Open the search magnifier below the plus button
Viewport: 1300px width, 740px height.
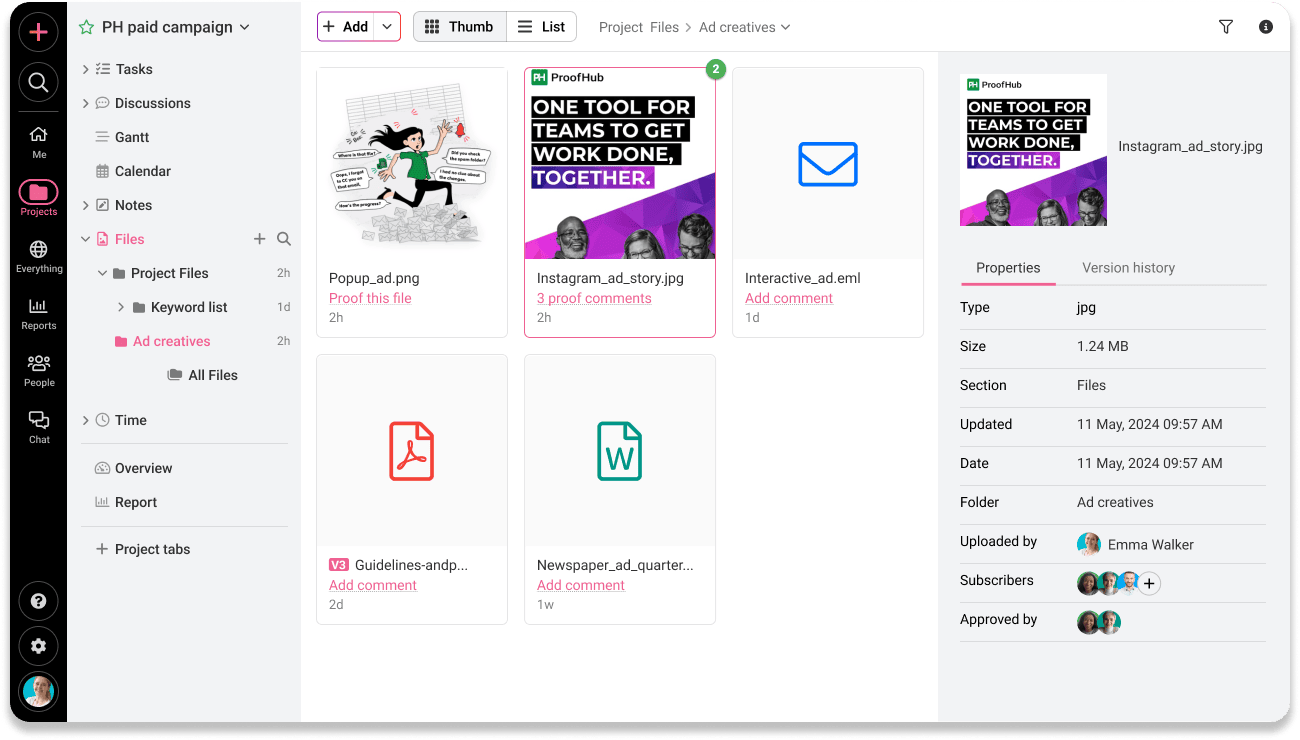click(x=38, y=82)
